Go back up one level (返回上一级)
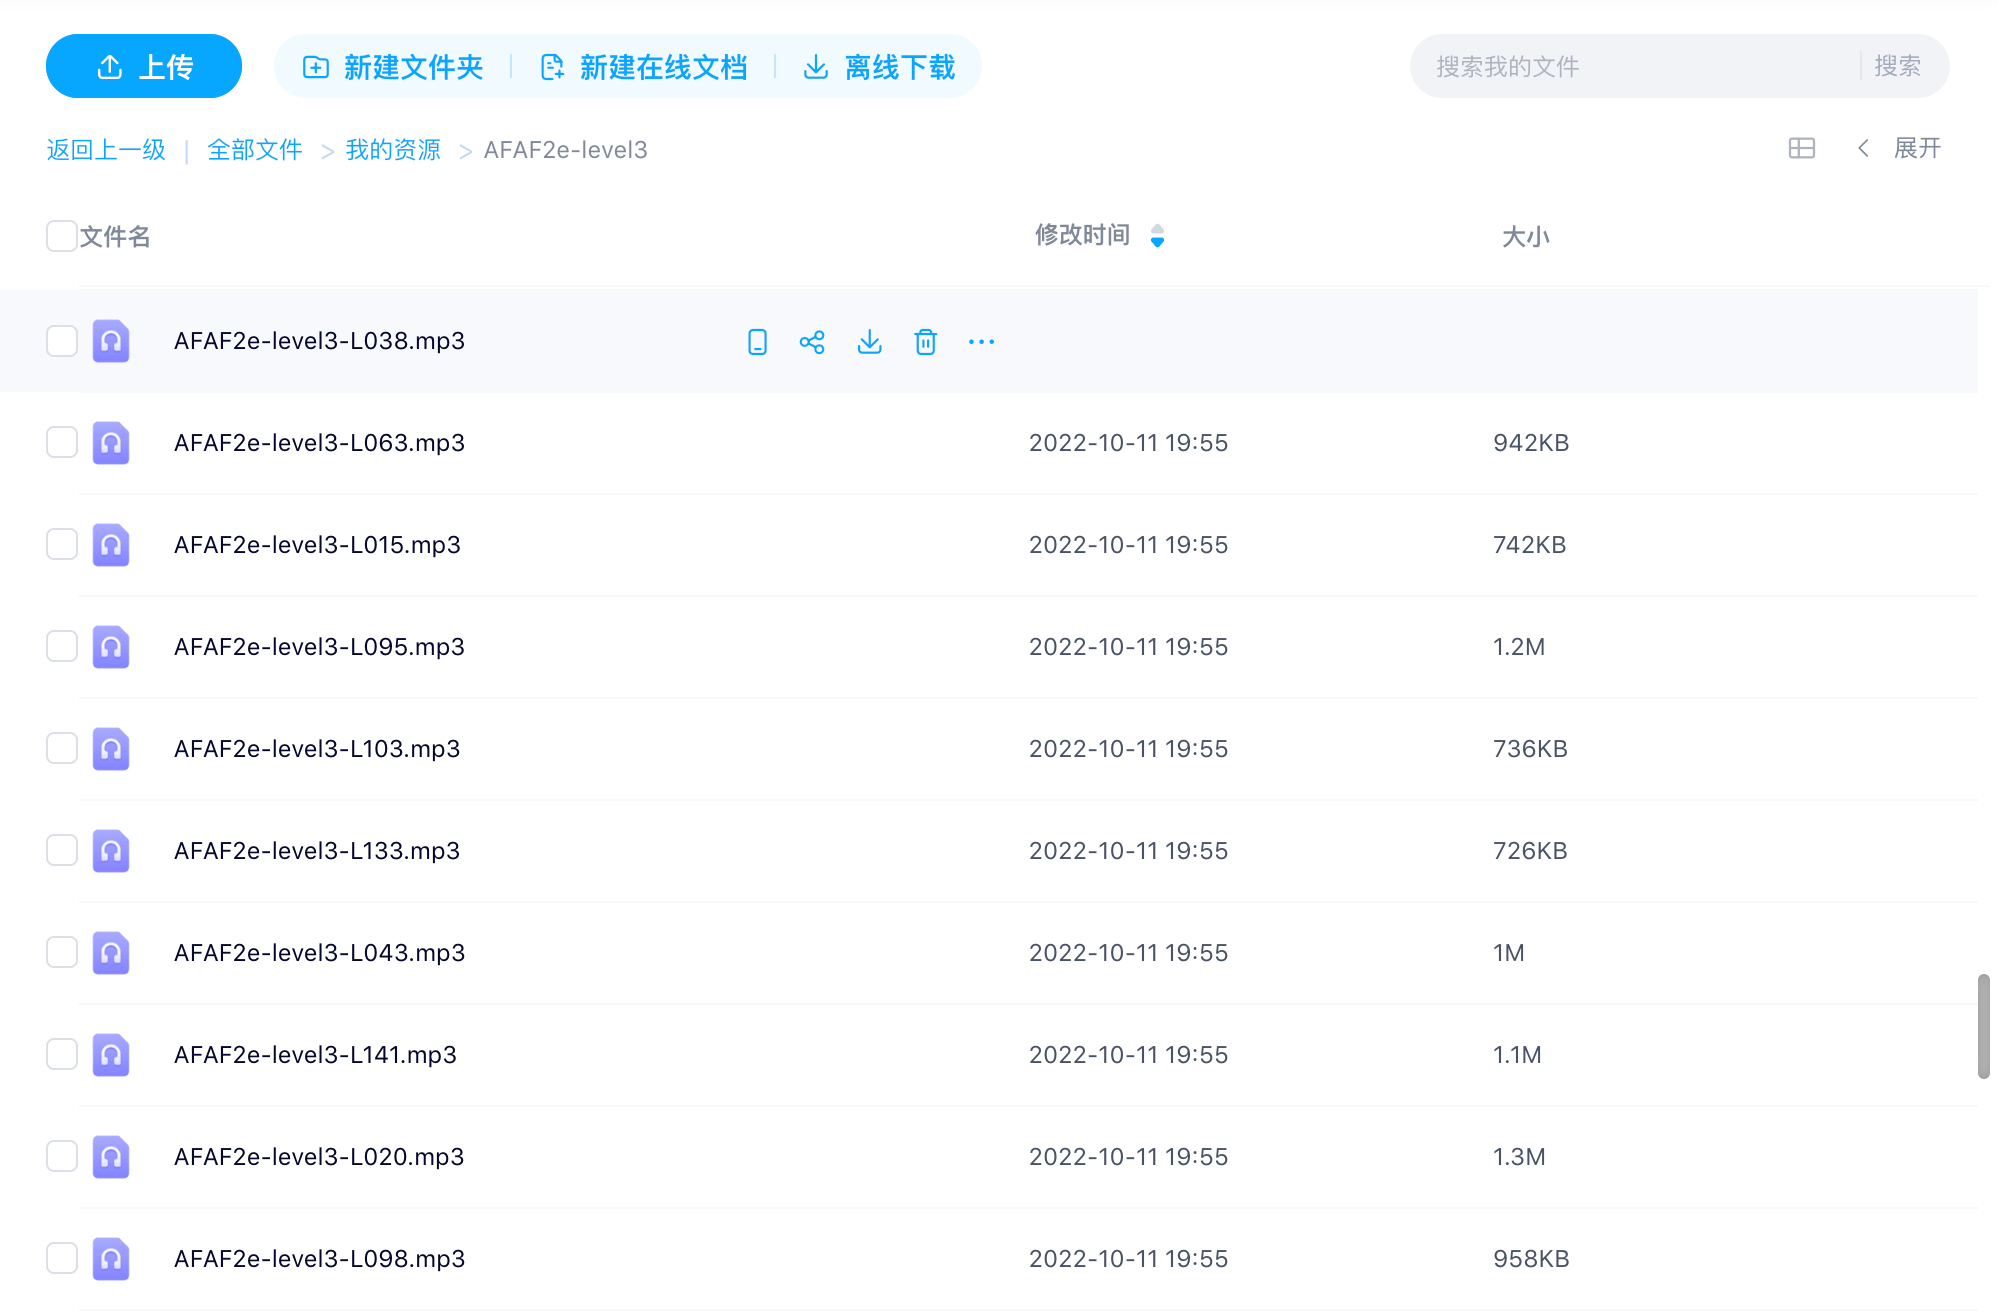The height and width of the screenshot is (1314, 1998). pos(106,150)
